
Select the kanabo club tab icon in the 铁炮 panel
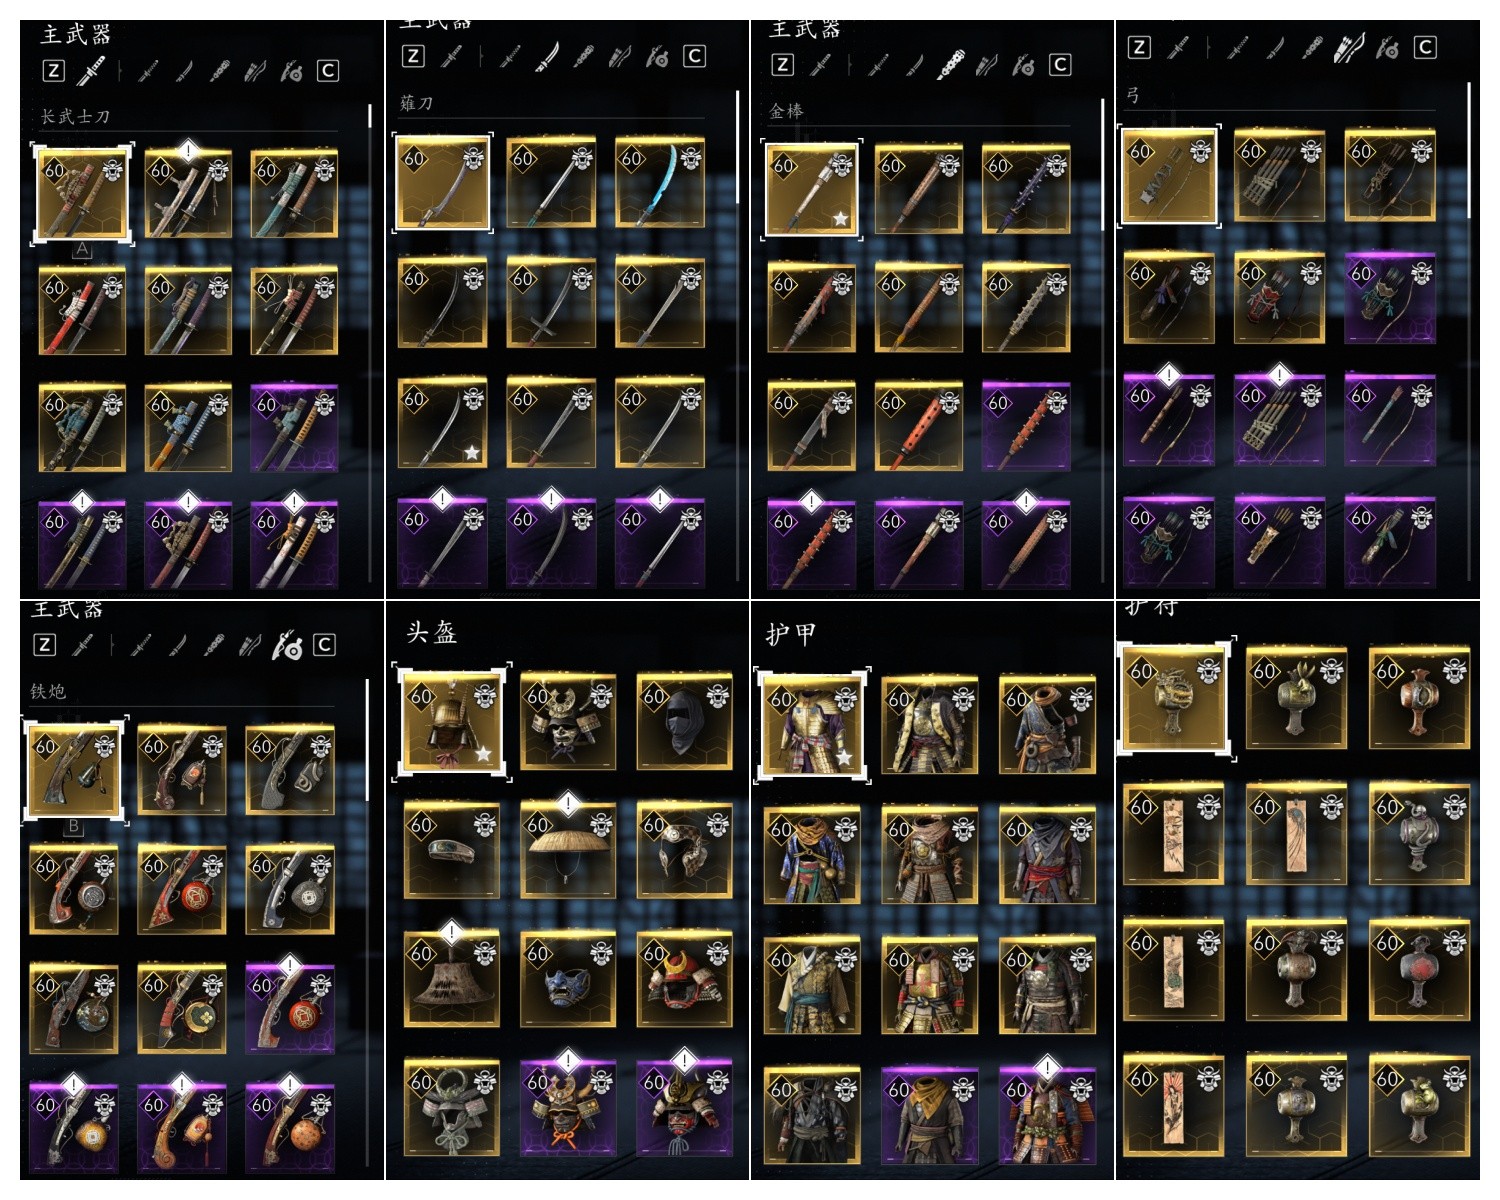(x=212, y=646)
